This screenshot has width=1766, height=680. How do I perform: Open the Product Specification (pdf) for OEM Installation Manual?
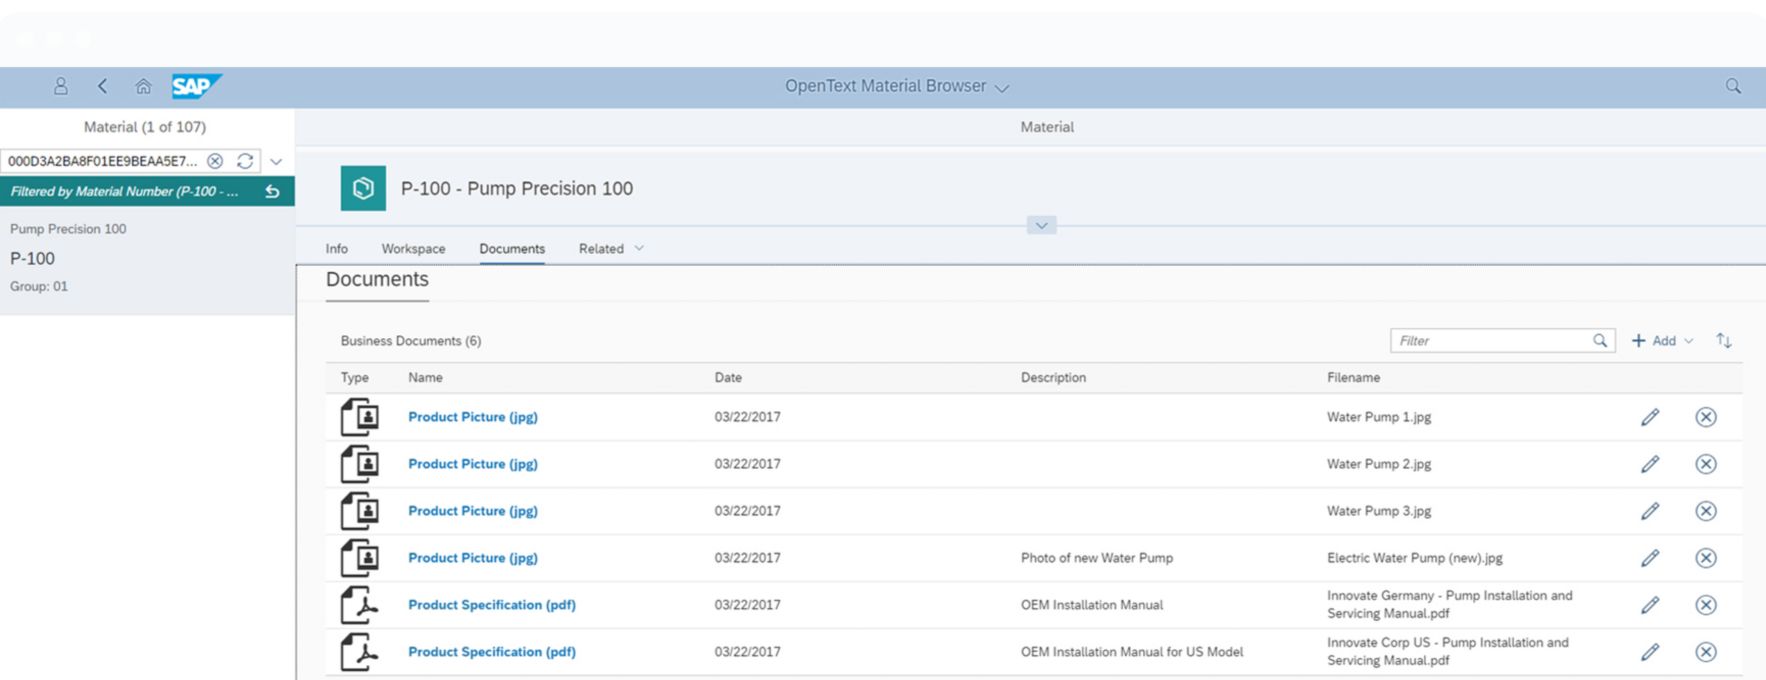click(x=491, y=605)
